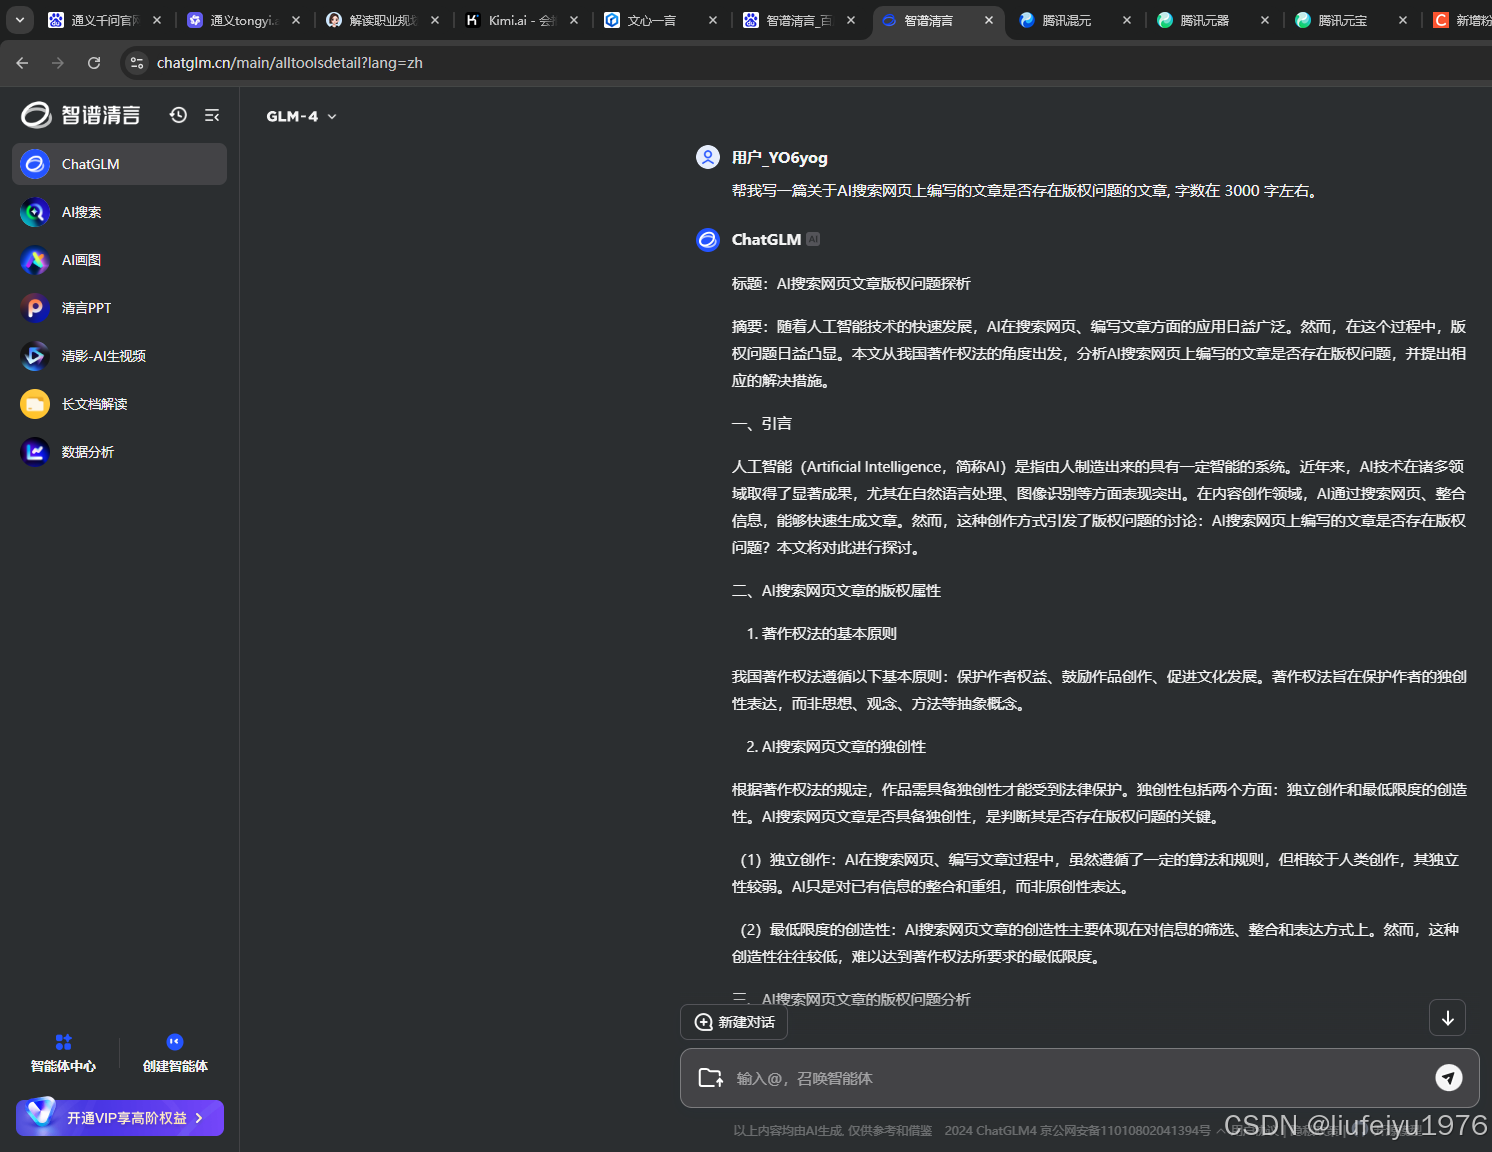Close the 腾讯混元 tab
Screen dimensions: 1492x1152
coord(1127,20)
